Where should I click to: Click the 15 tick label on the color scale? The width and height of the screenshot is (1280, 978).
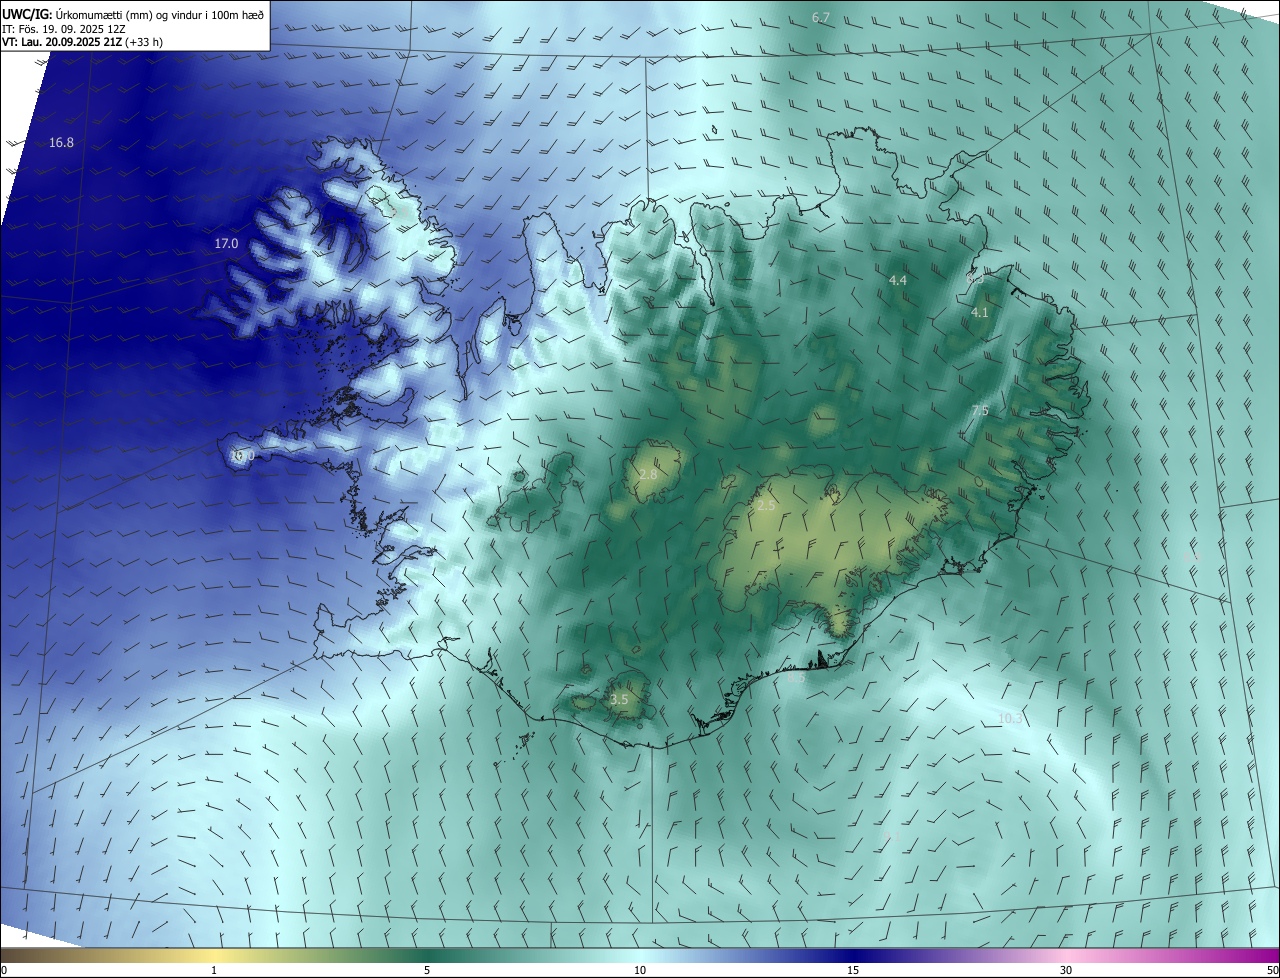point(853,970)
